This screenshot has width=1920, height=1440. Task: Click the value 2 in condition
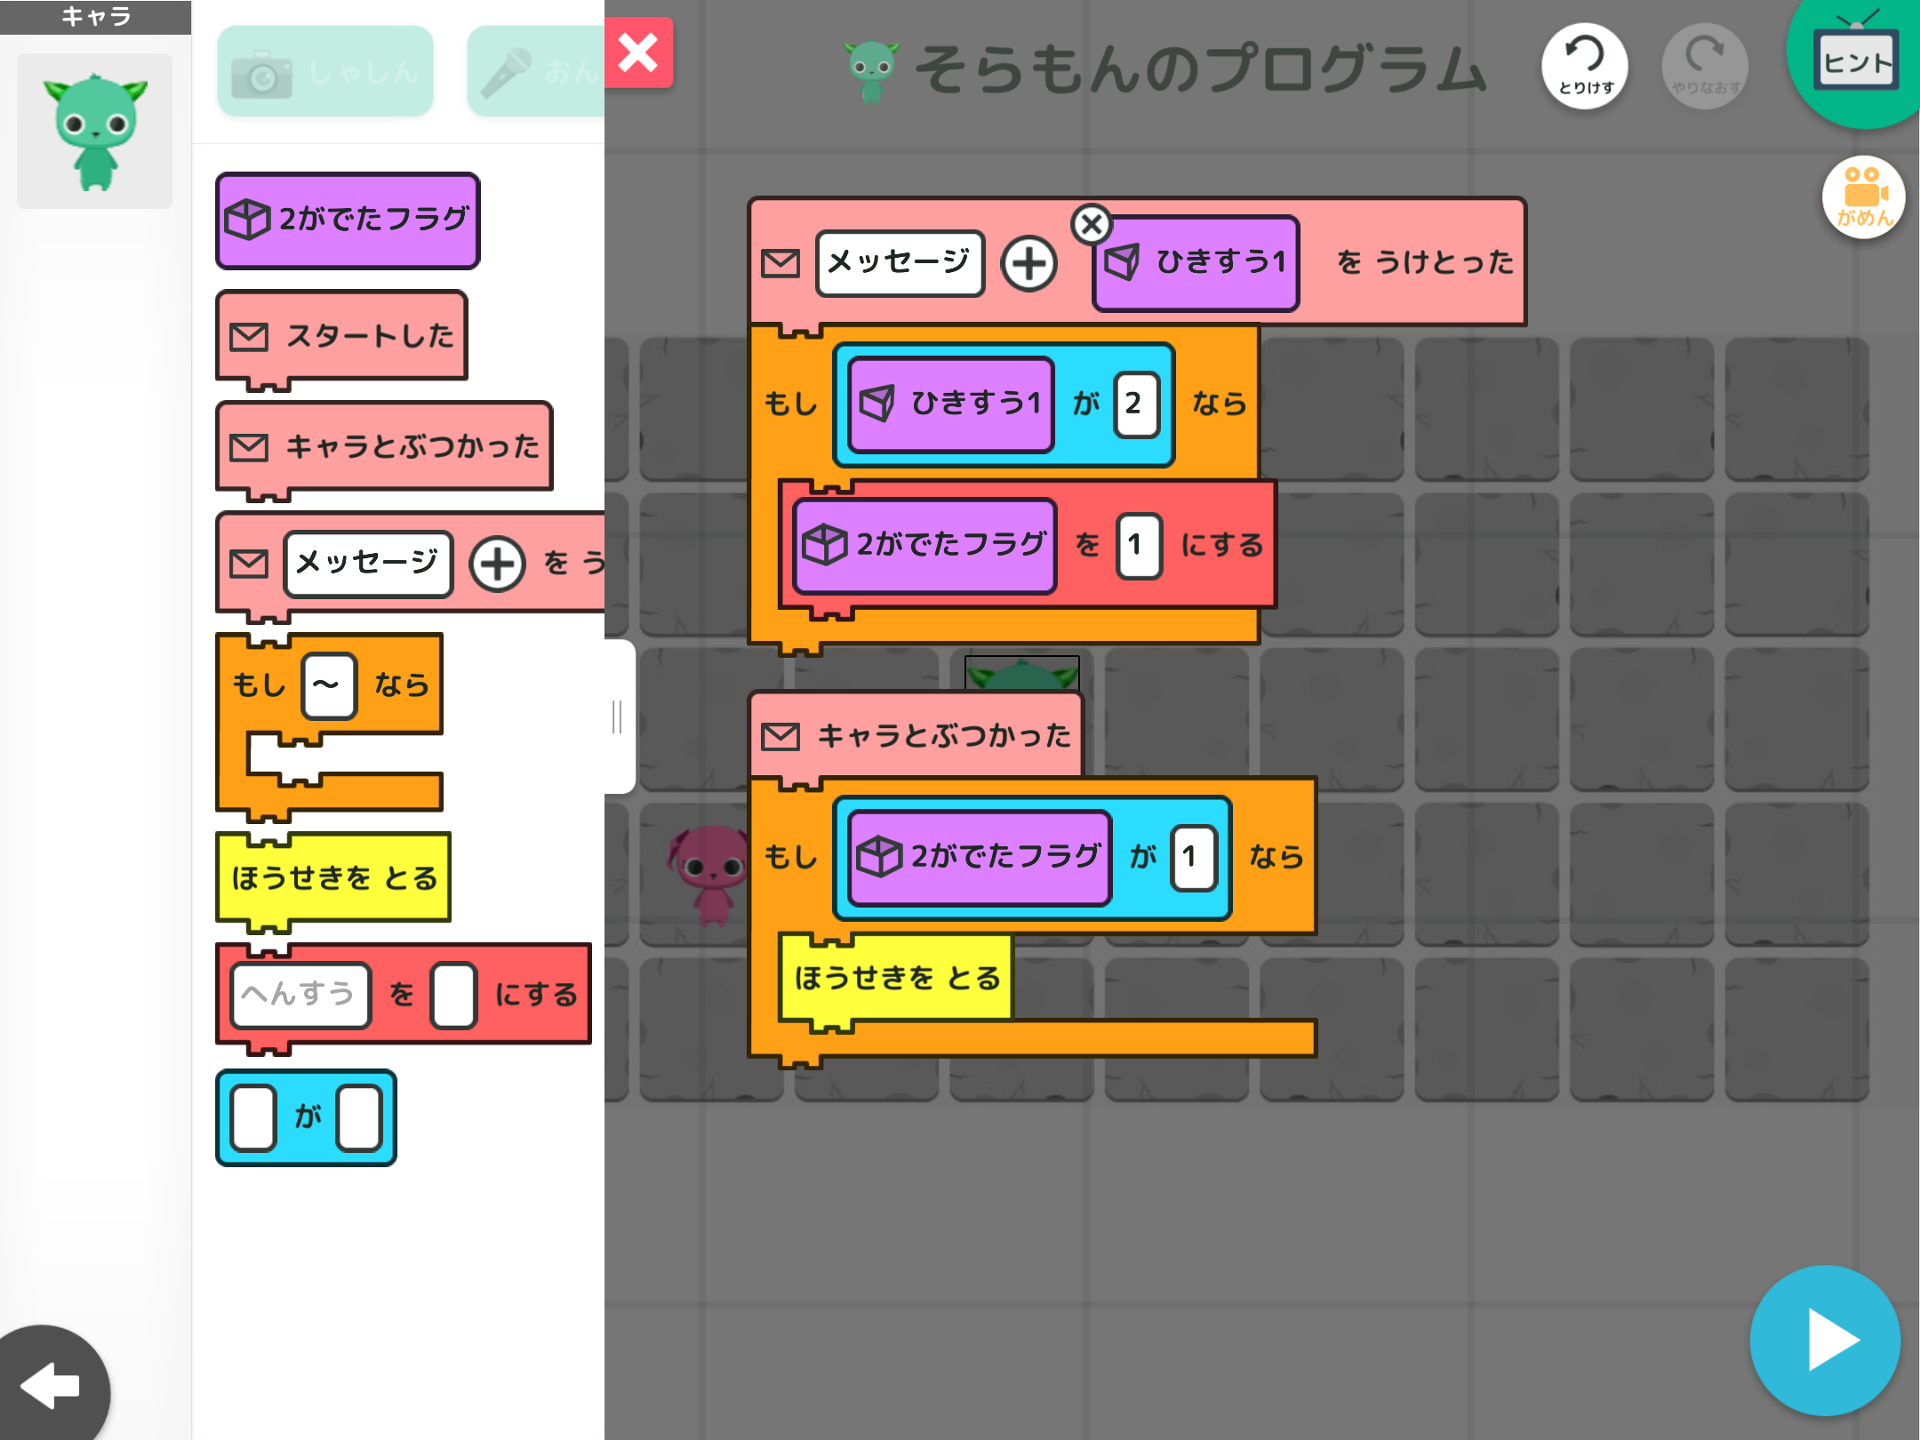coord(1136,404)
